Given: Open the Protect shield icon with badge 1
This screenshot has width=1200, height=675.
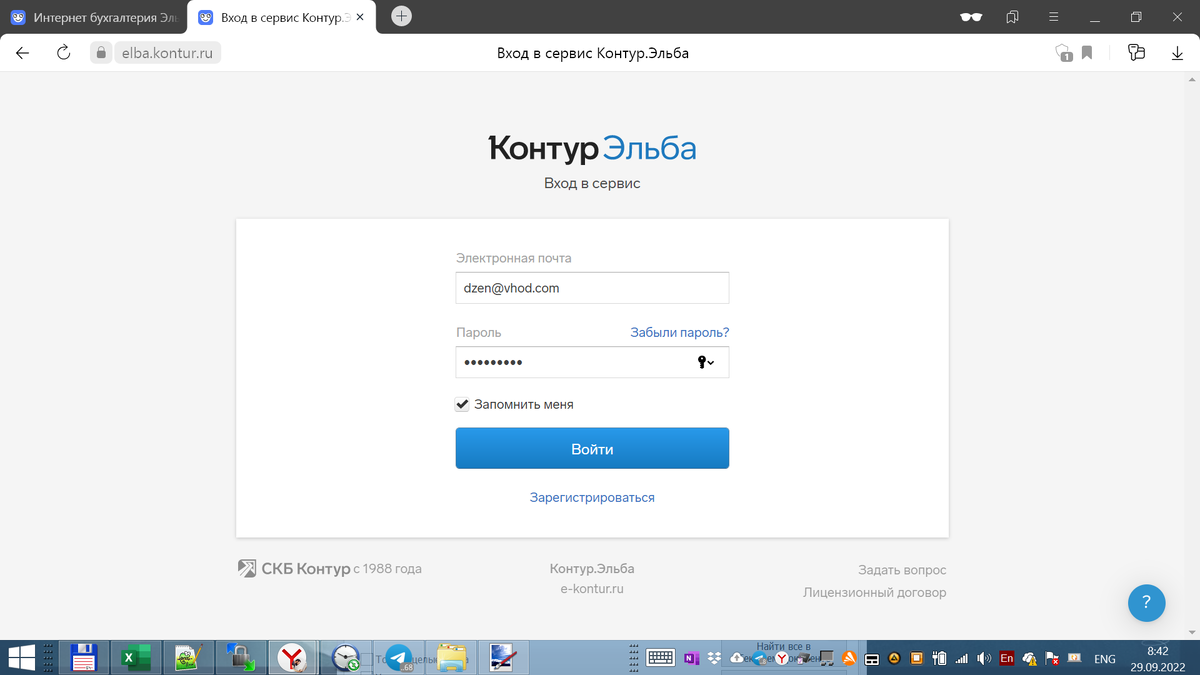Looking at the screenshot, I should (x=1063, y=53).
